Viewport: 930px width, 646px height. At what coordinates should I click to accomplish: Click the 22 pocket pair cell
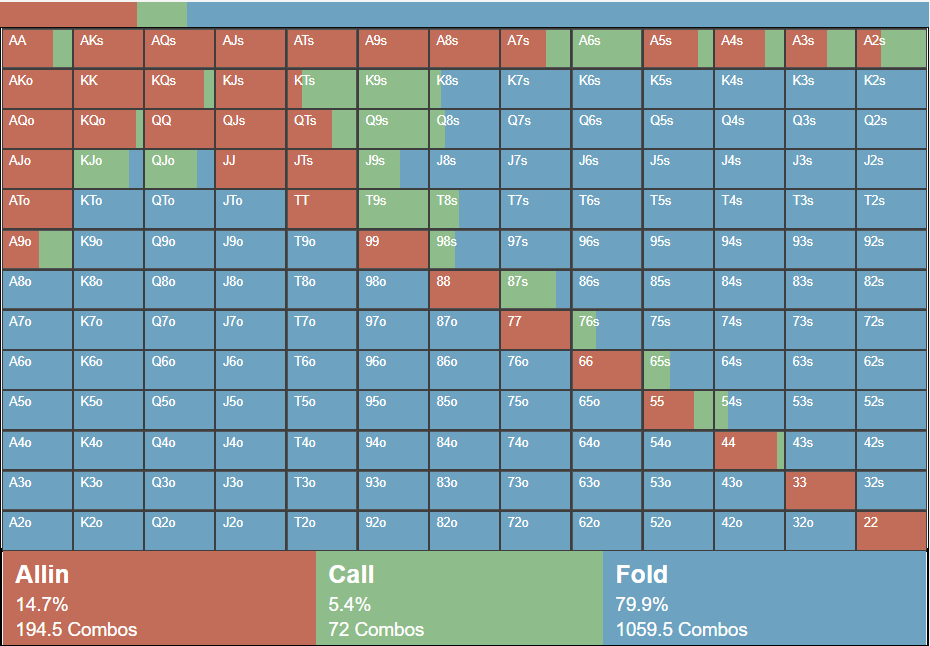(x=891, y=530)
